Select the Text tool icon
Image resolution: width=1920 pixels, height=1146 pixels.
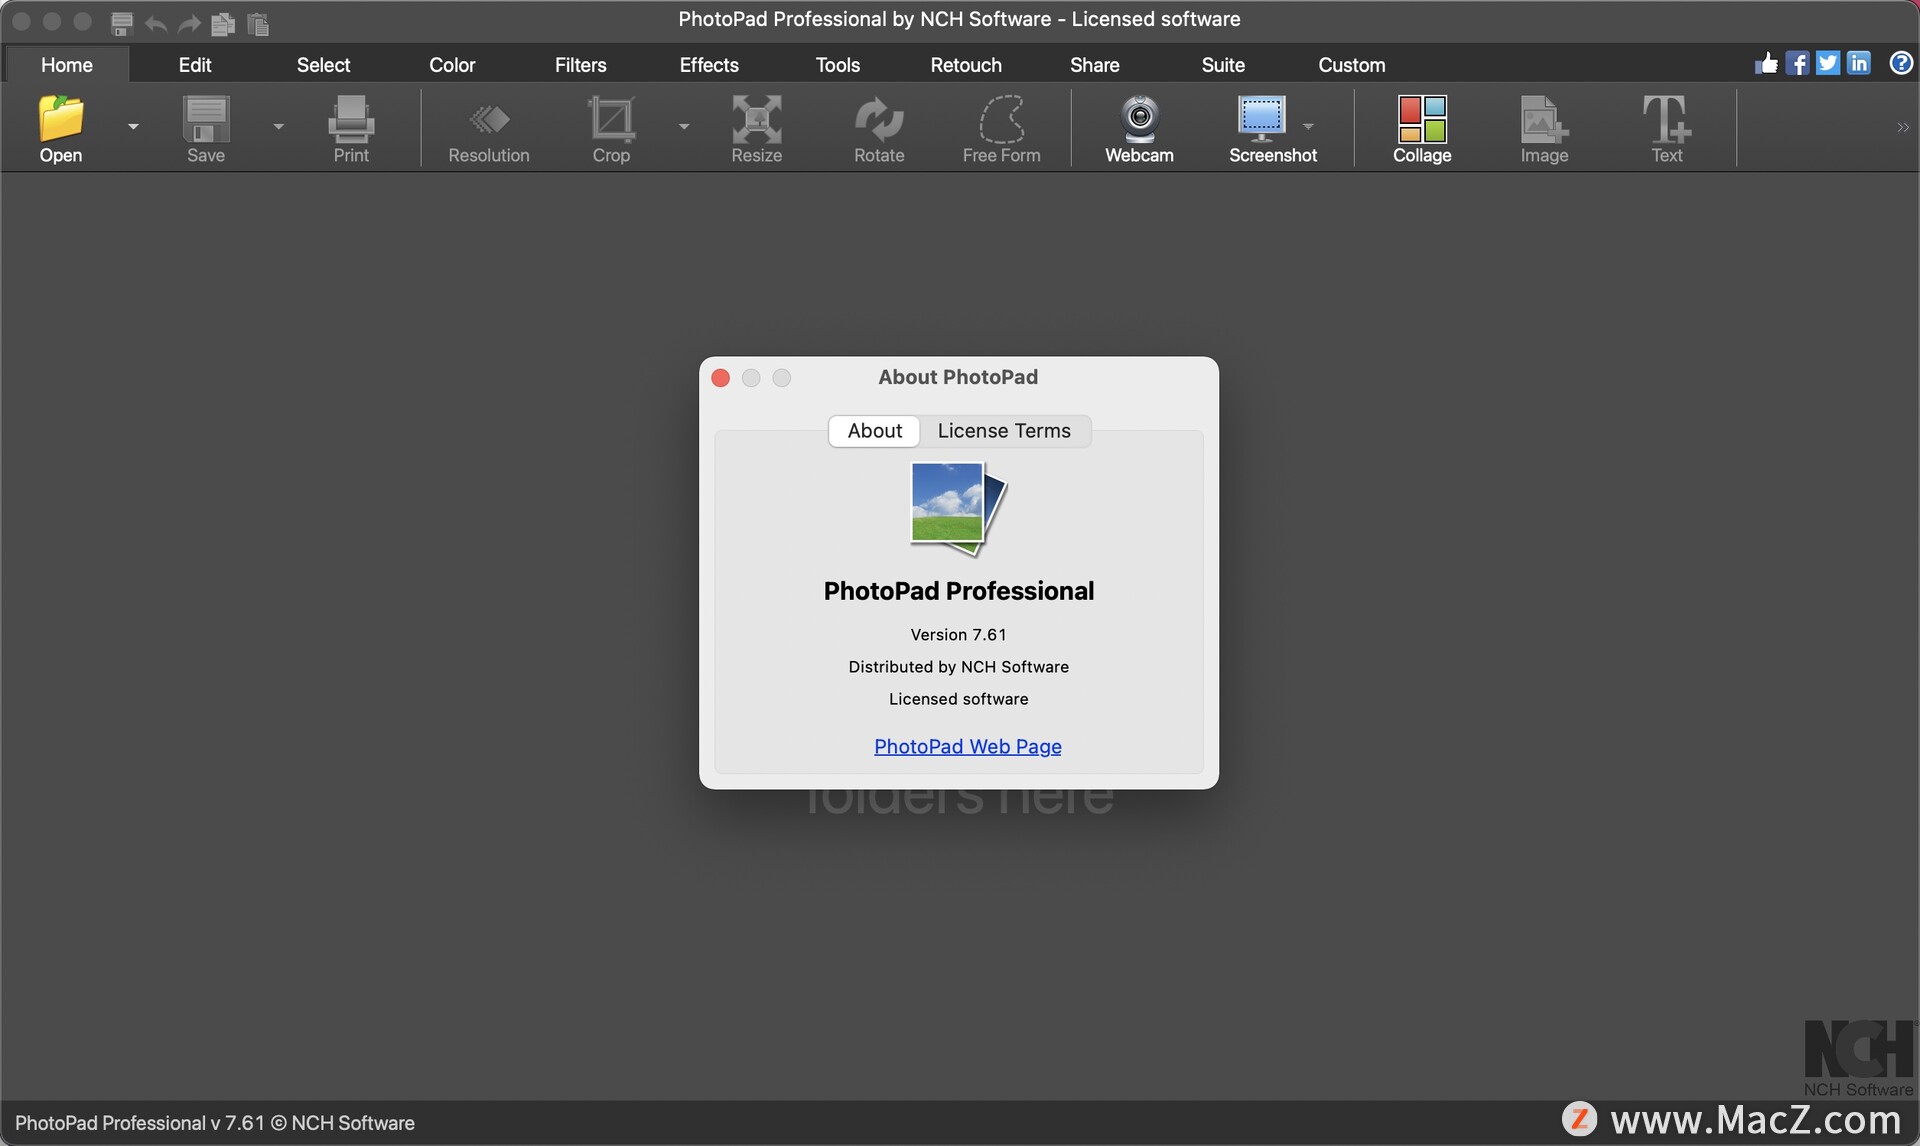1667,118
